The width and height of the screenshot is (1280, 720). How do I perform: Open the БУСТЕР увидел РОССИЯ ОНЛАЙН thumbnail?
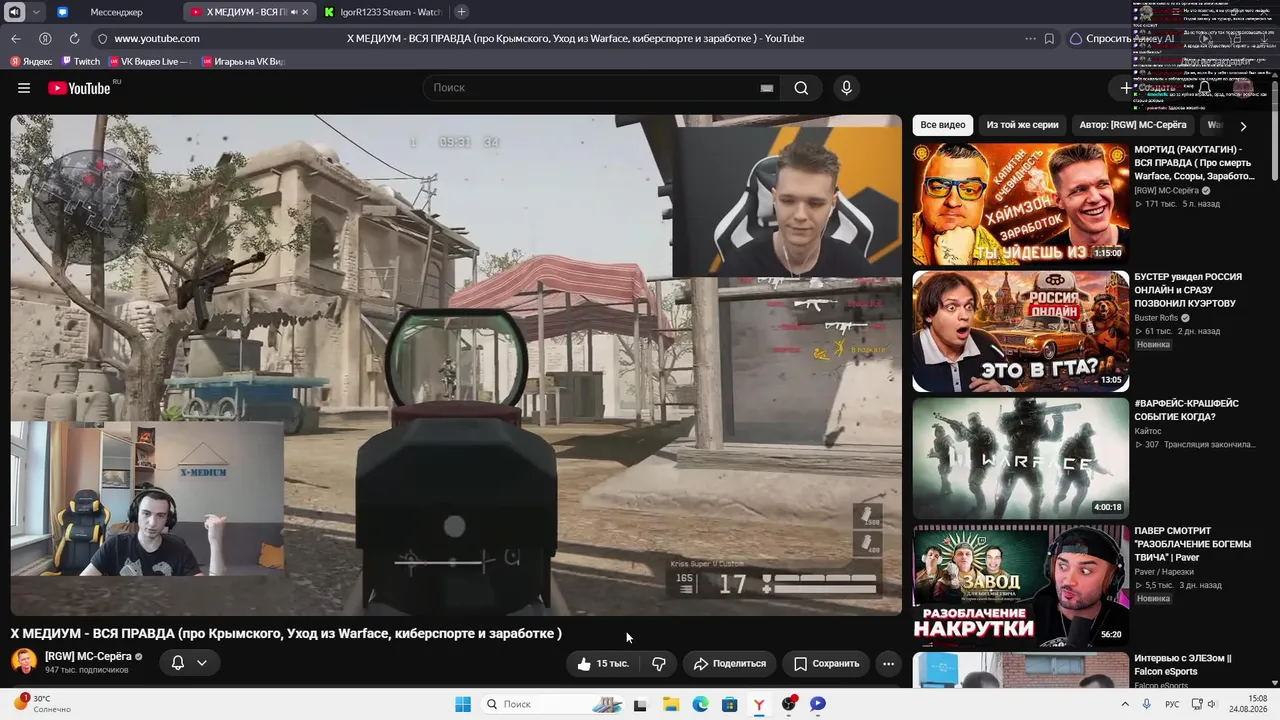(1020, 331)
